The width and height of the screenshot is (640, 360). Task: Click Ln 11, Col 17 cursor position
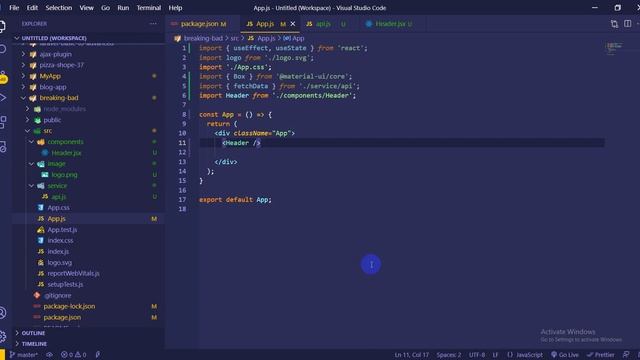click(x=411, y=355)
